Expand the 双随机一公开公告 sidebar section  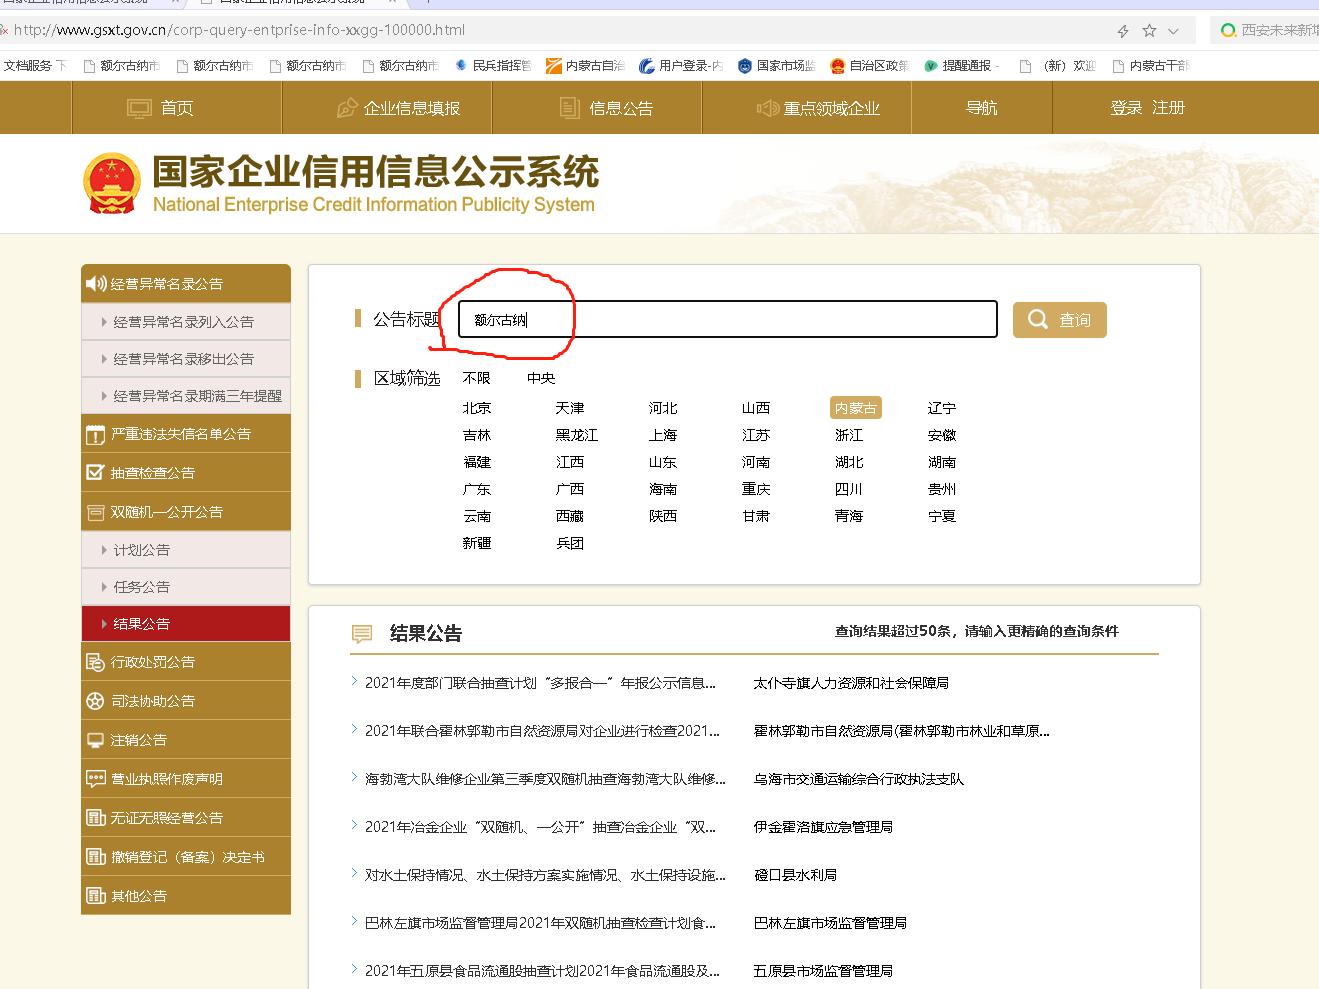(186, 512)
